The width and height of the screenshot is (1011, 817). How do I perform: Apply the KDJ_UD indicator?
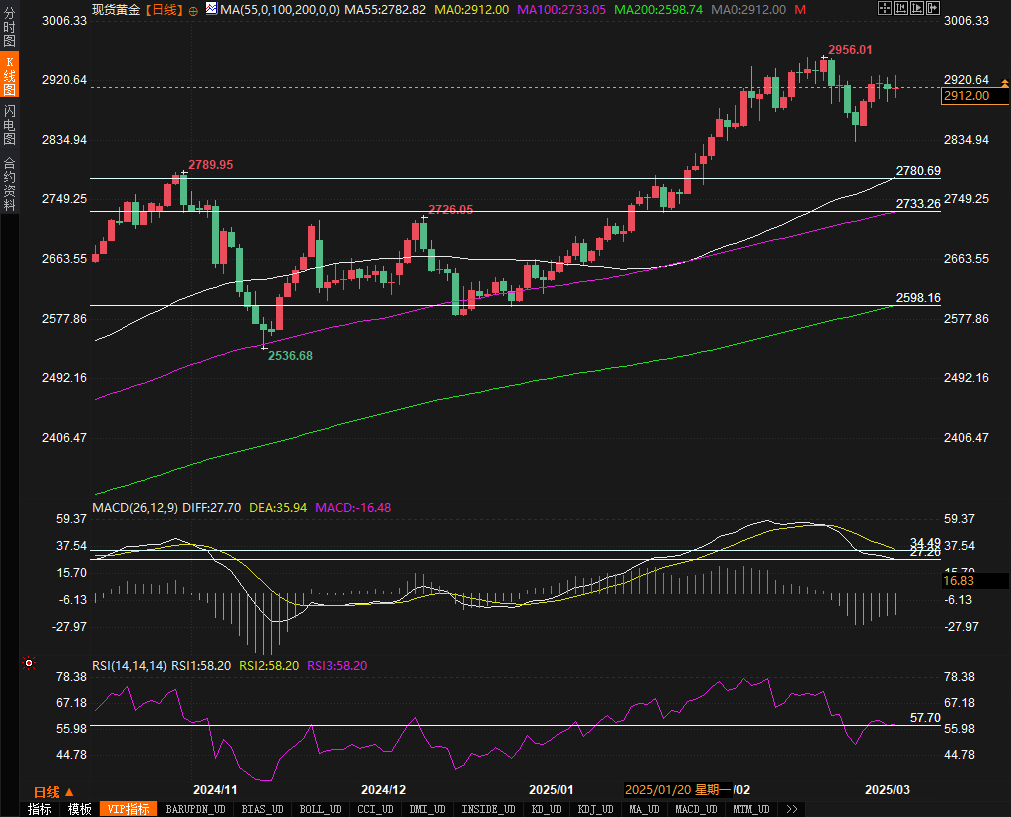596,809
